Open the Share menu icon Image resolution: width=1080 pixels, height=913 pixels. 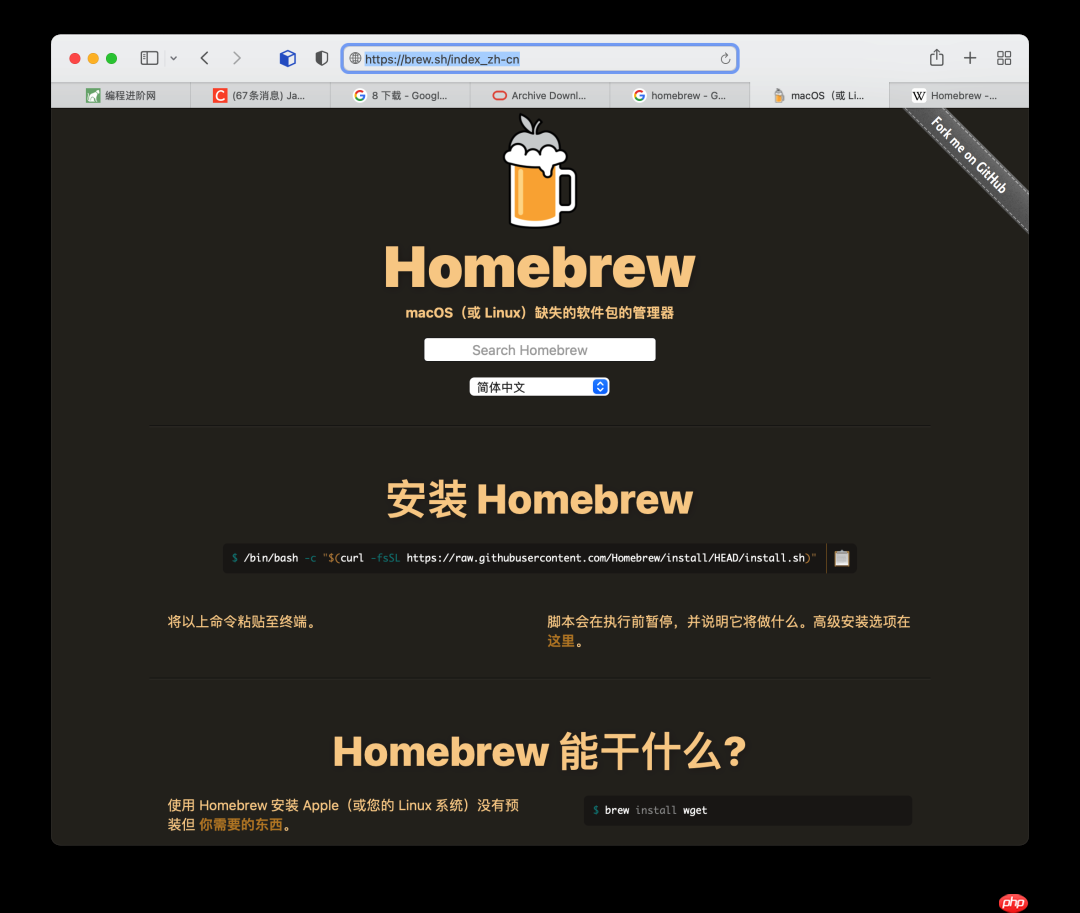(936, 58)
